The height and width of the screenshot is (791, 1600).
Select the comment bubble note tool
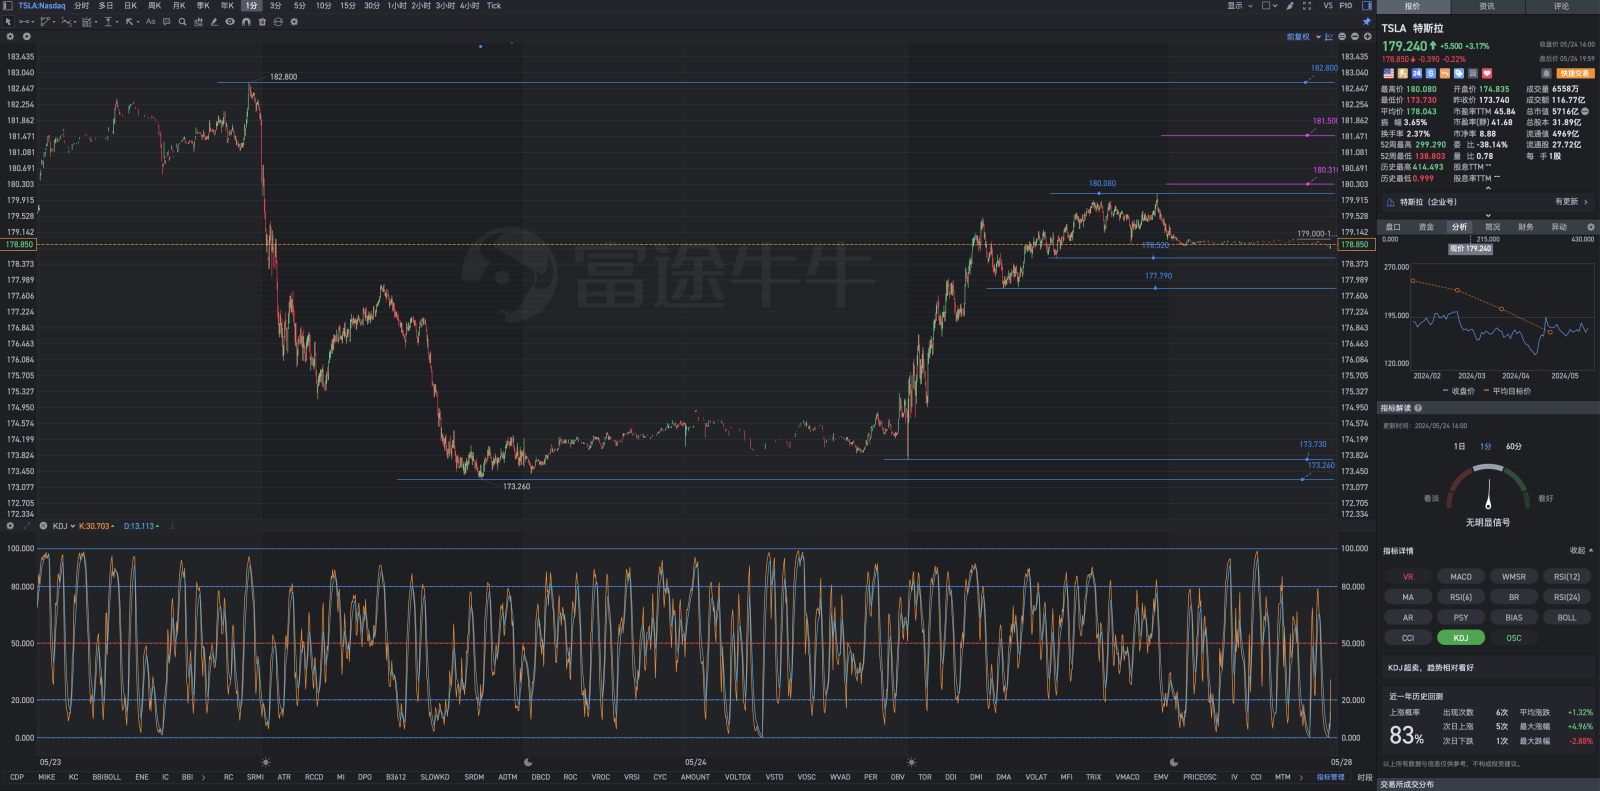tap(166, 21)
